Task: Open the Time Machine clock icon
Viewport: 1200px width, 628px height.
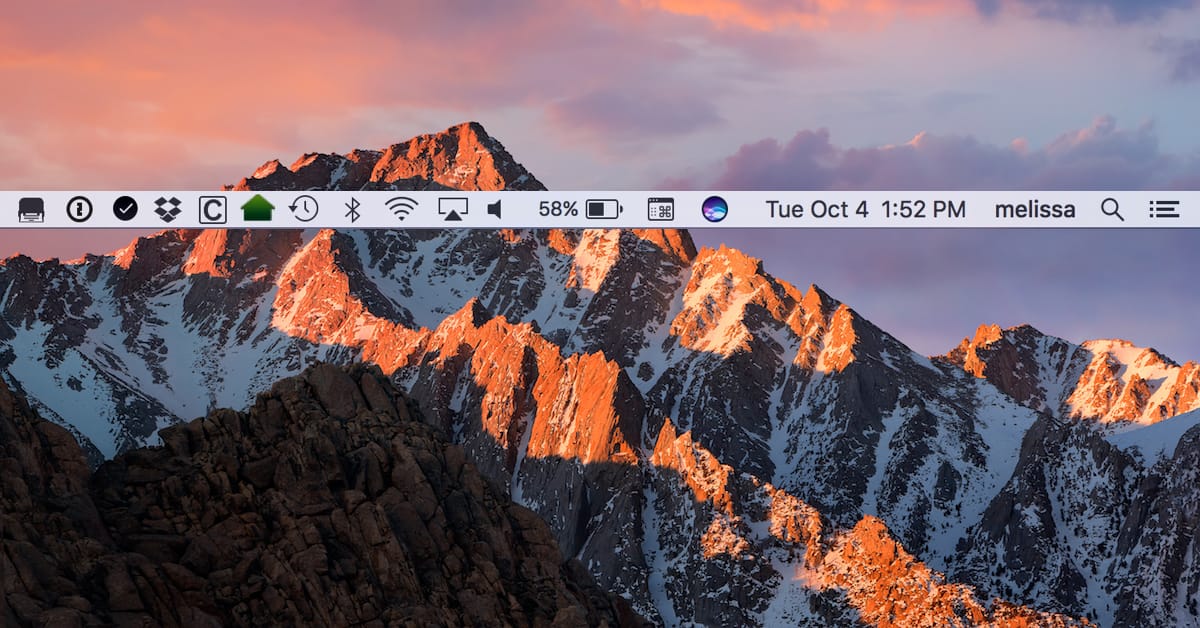Action: (x=304, y=209)
